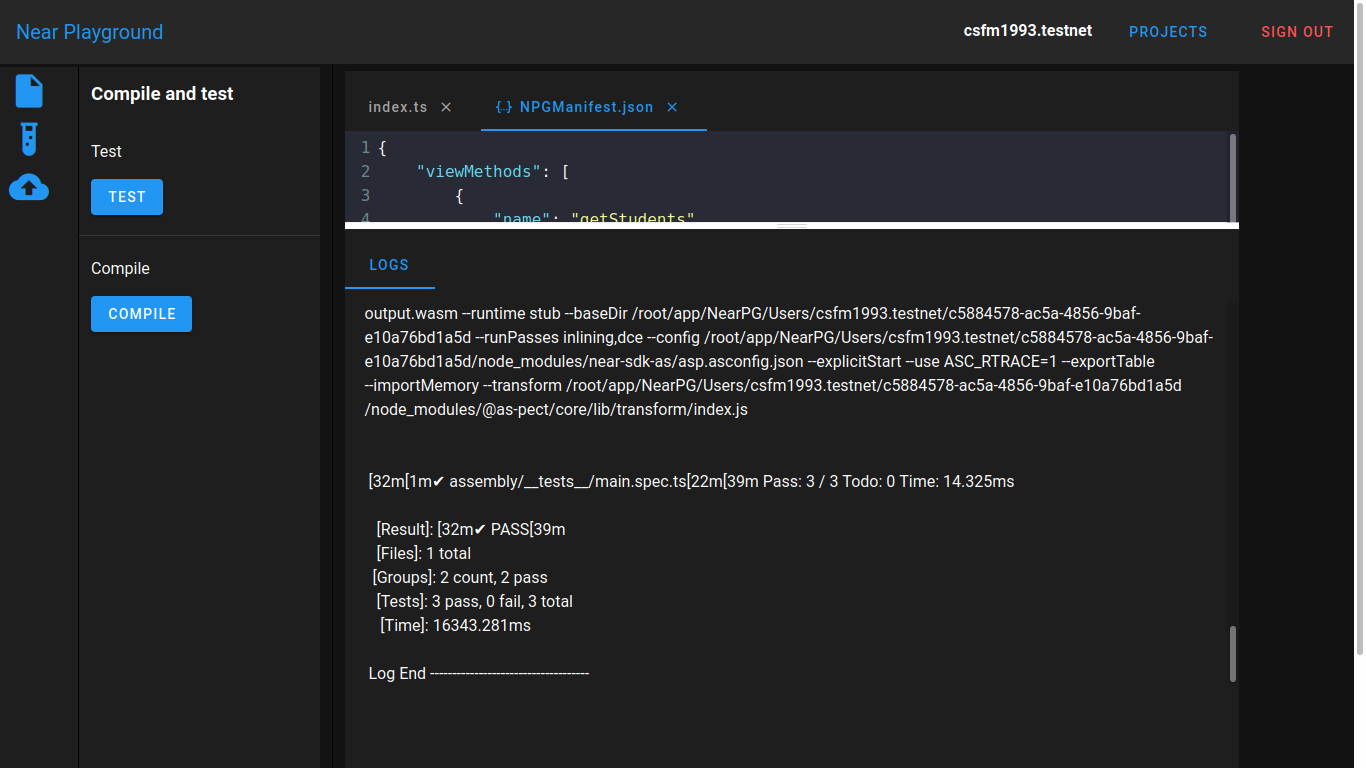1366x768 pixels.
Task: Open the files explorer sidebar icon
Action: pyautogui.click(x=29, y=91)
